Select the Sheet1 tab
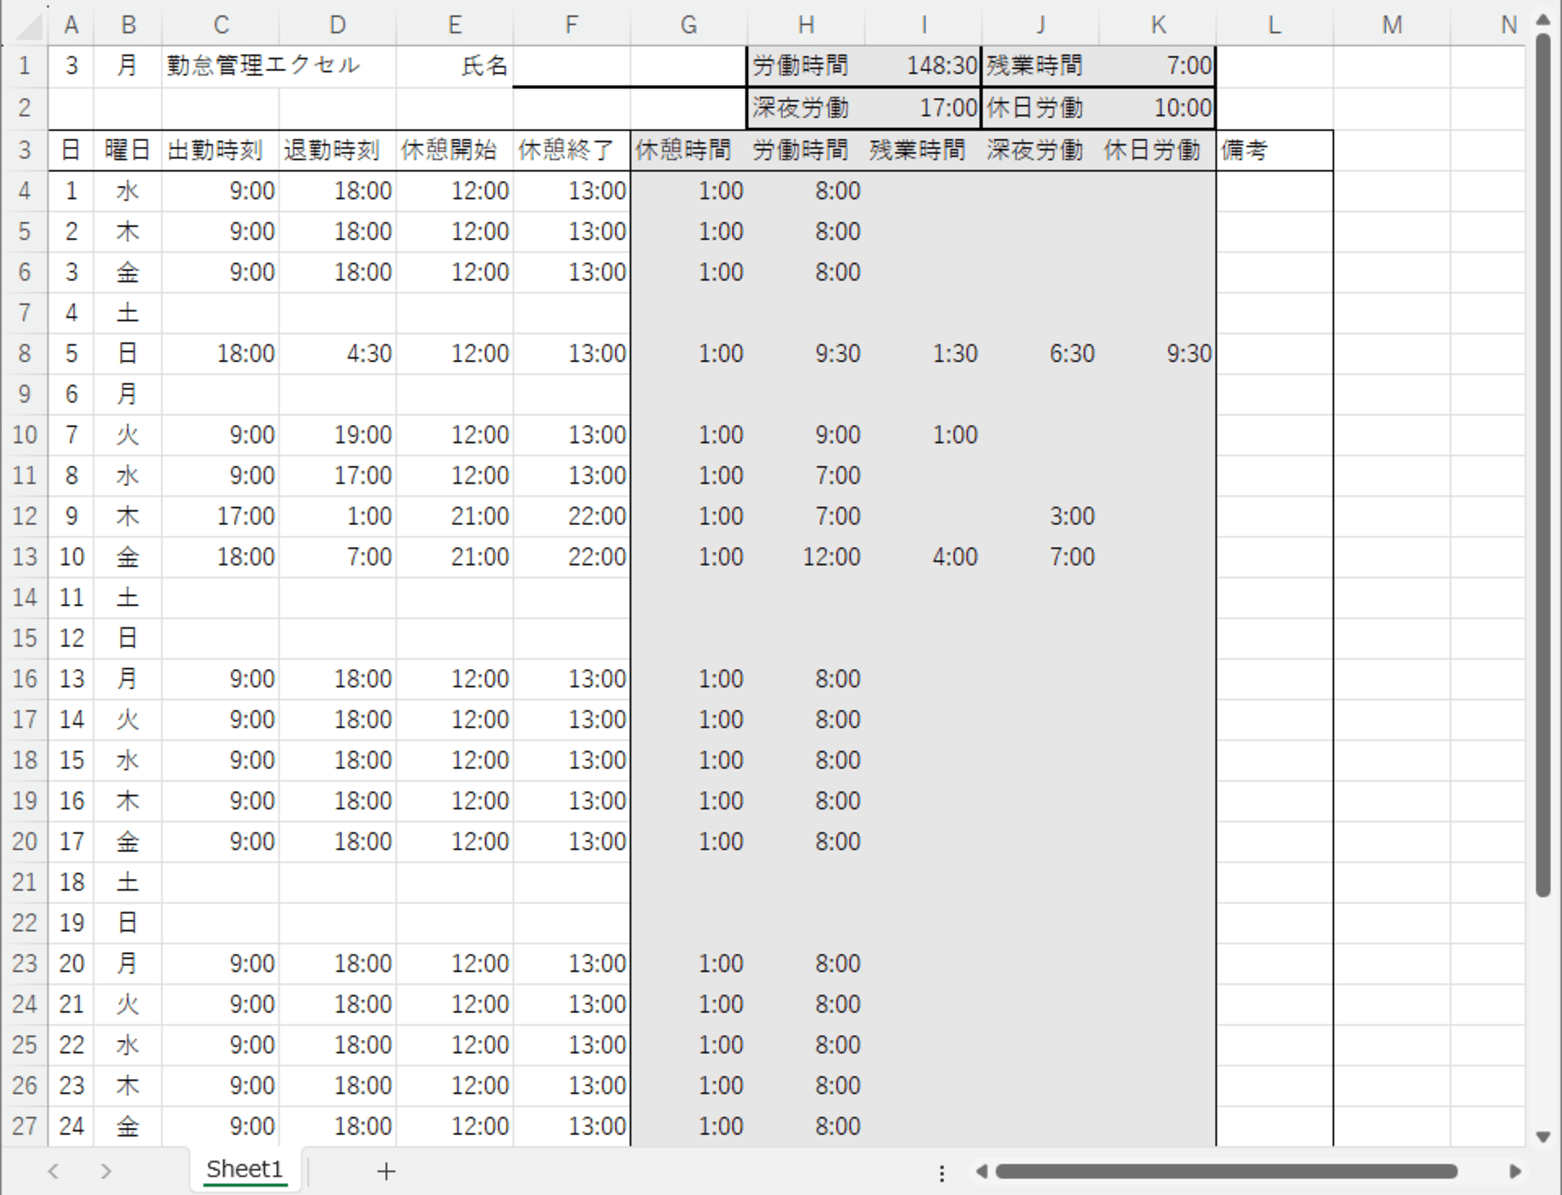This screenshot has height=1195, width=1562. click(x=244, y=1169)
